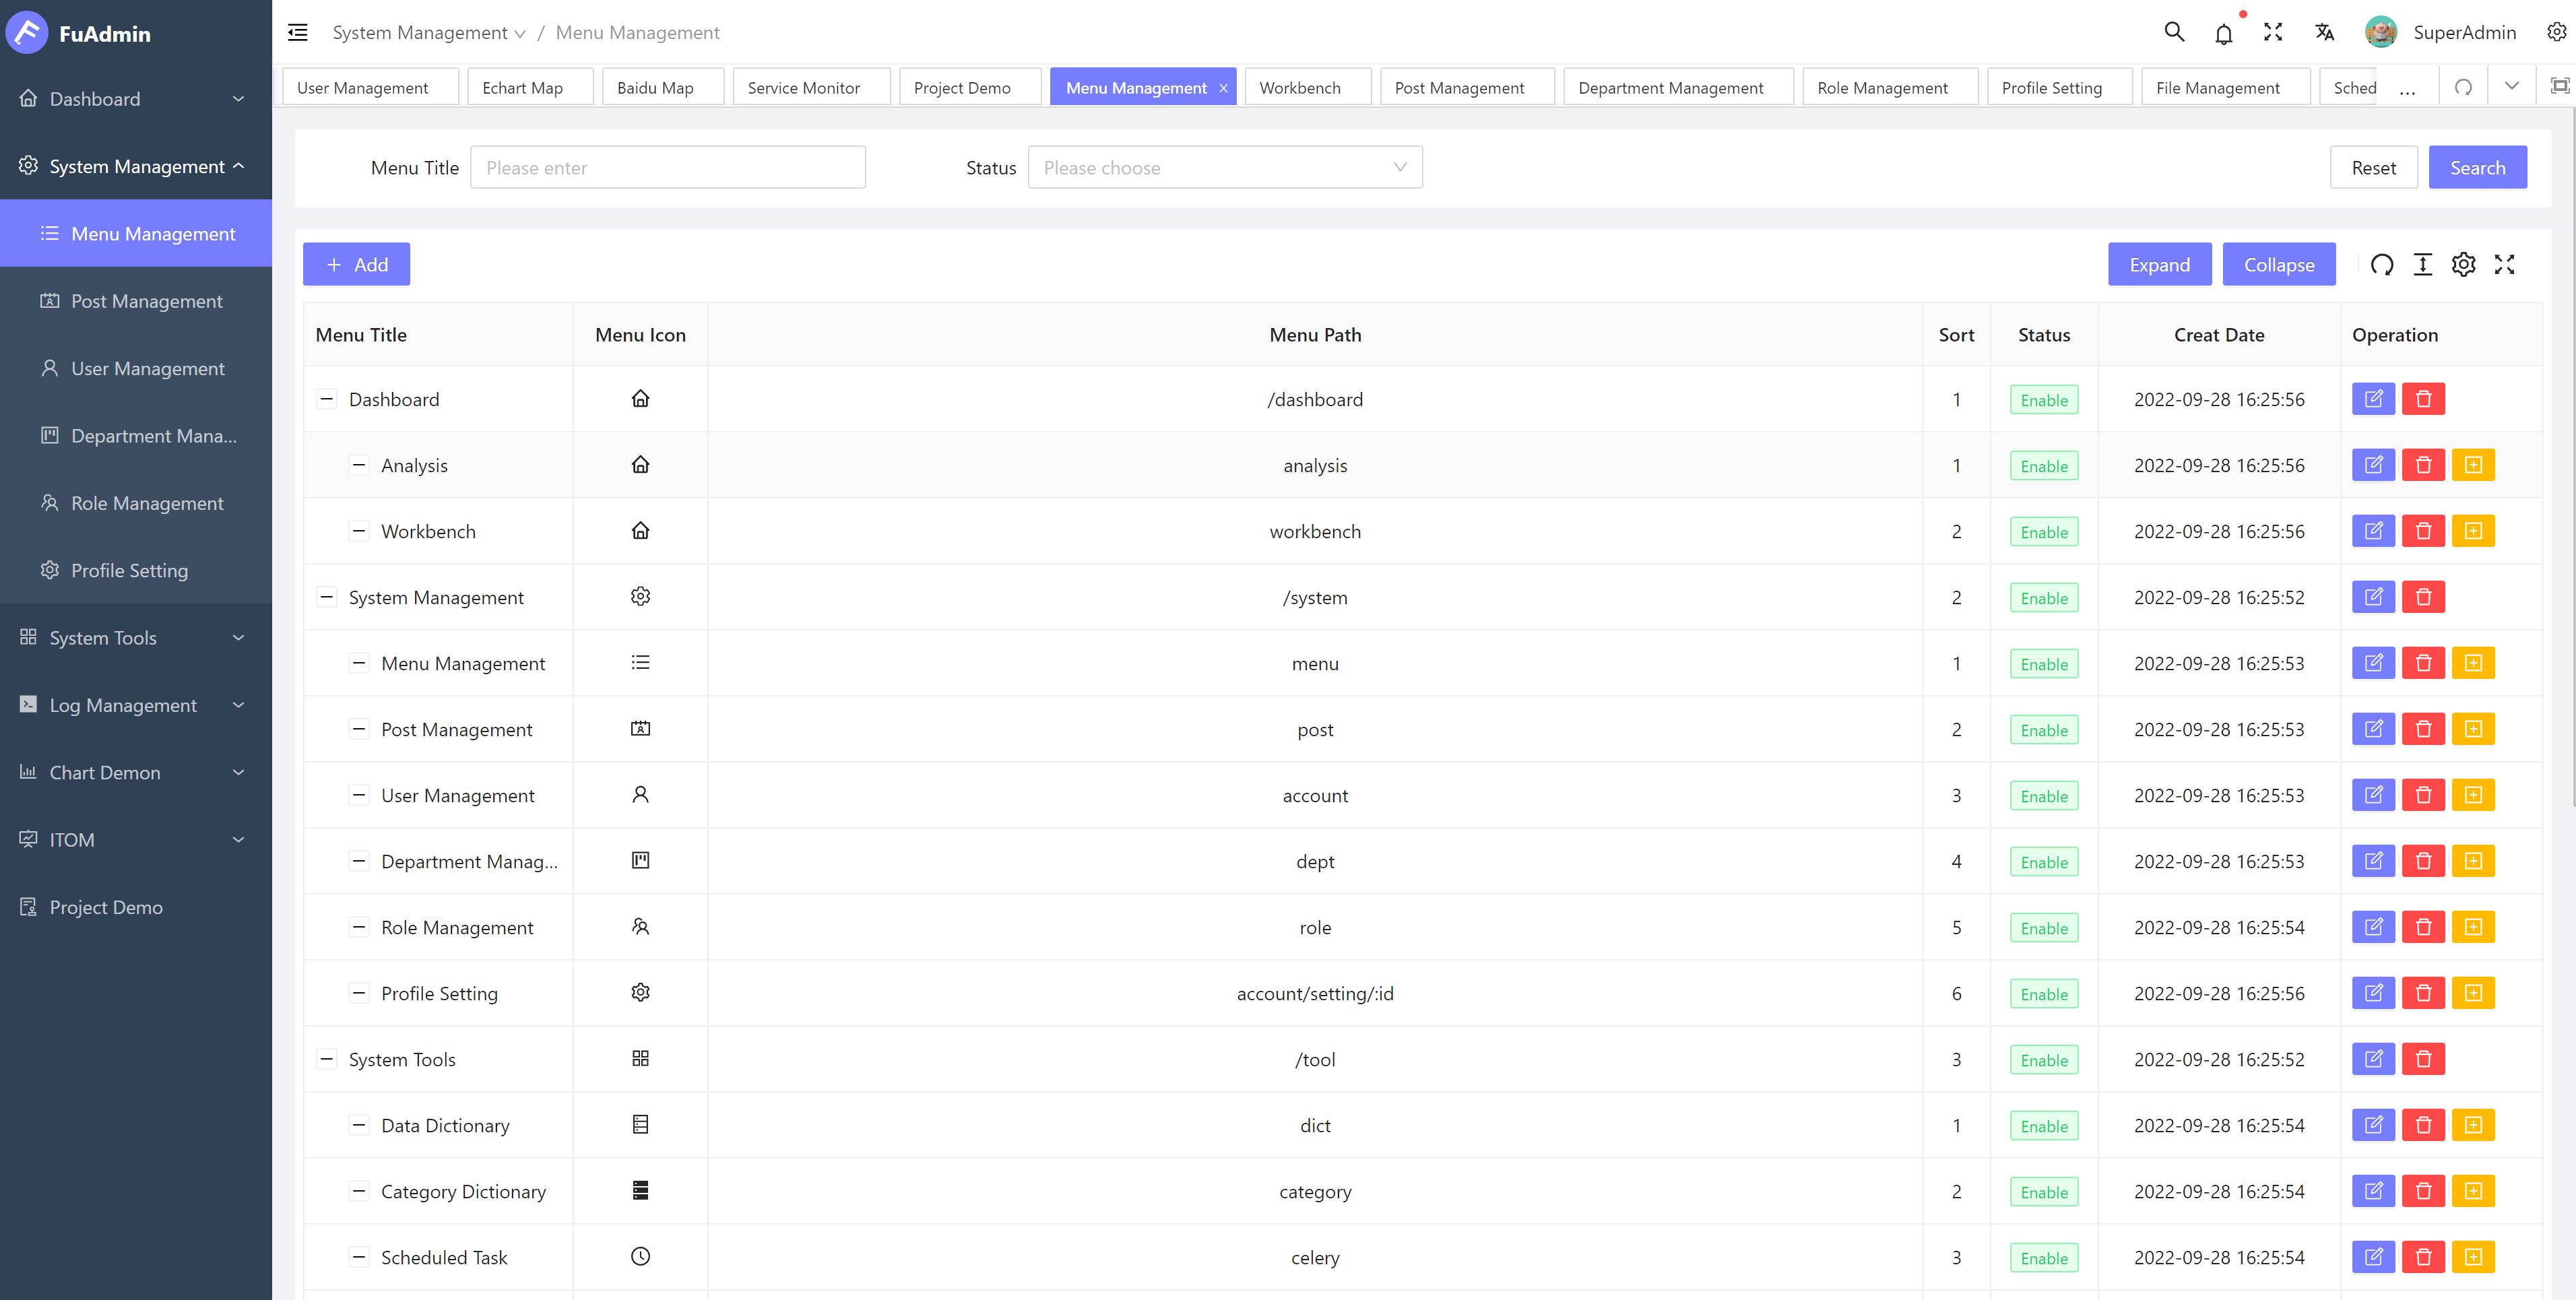Open notification bell in header
This screenshot has height=1300, width=2576.
(x=2223, y=34)
